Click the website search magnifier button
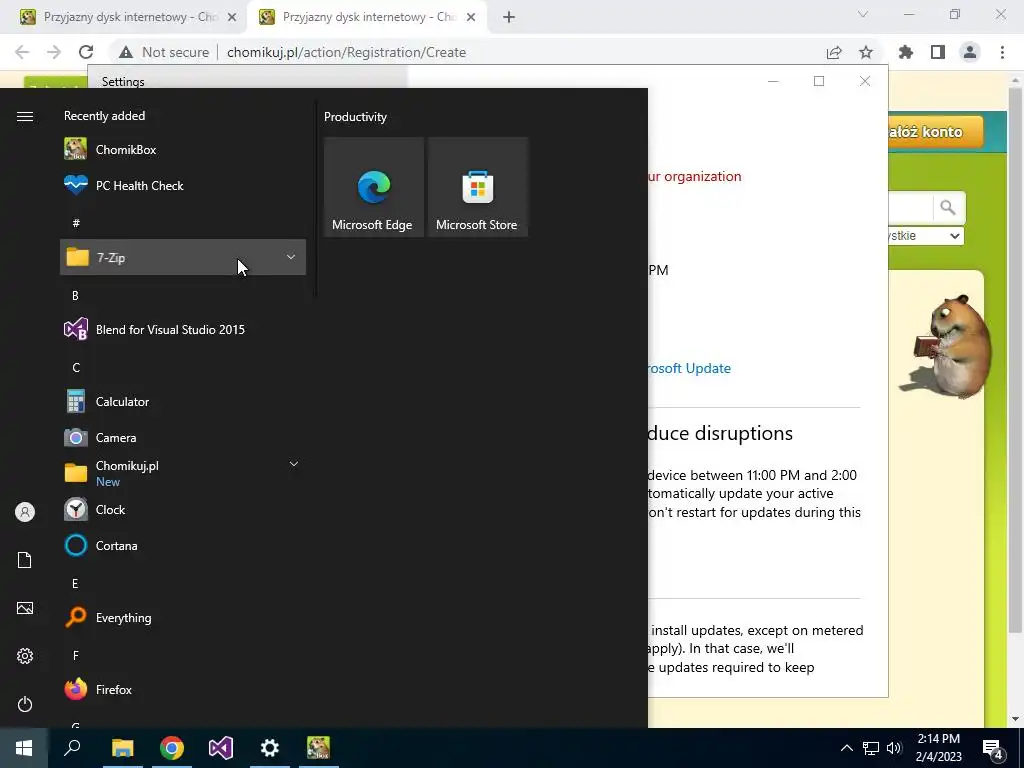1024x768 pixels. [948, 208]
